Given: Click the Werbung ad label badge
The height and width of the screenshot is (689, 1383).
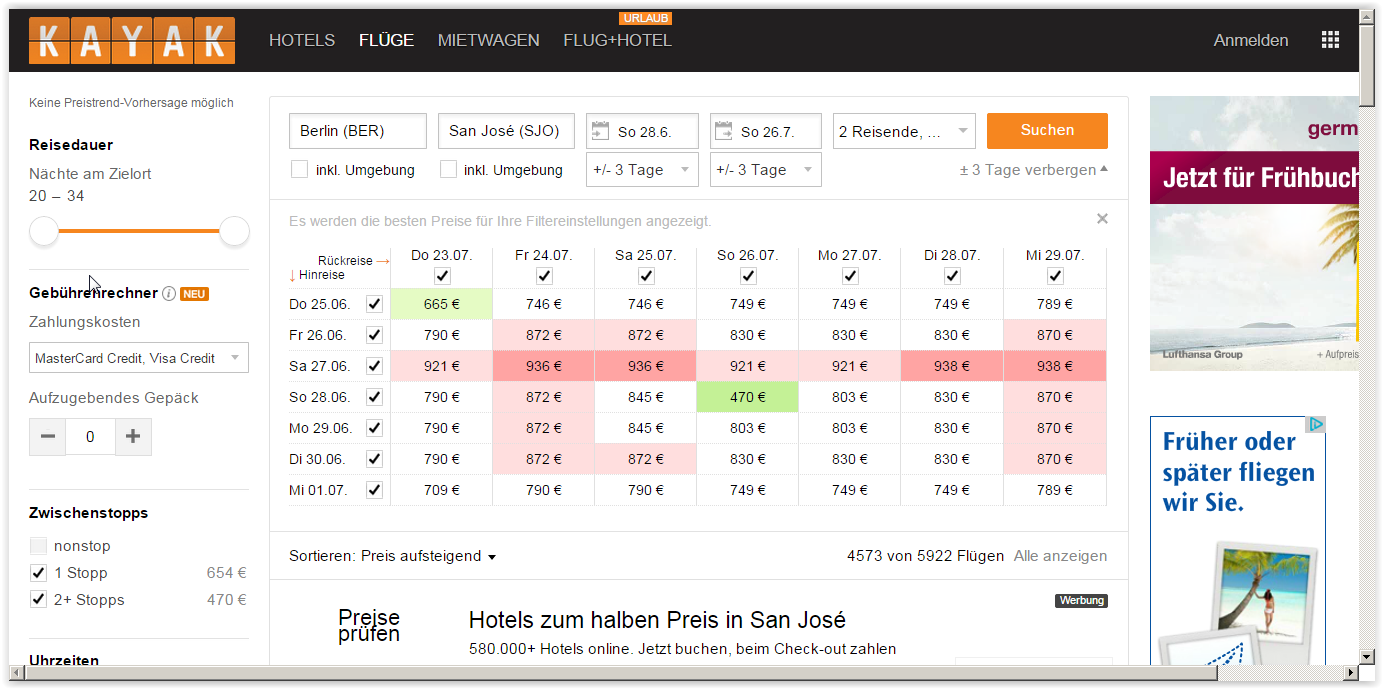Looking at the screenshot, I should (x=1082, y=601).
